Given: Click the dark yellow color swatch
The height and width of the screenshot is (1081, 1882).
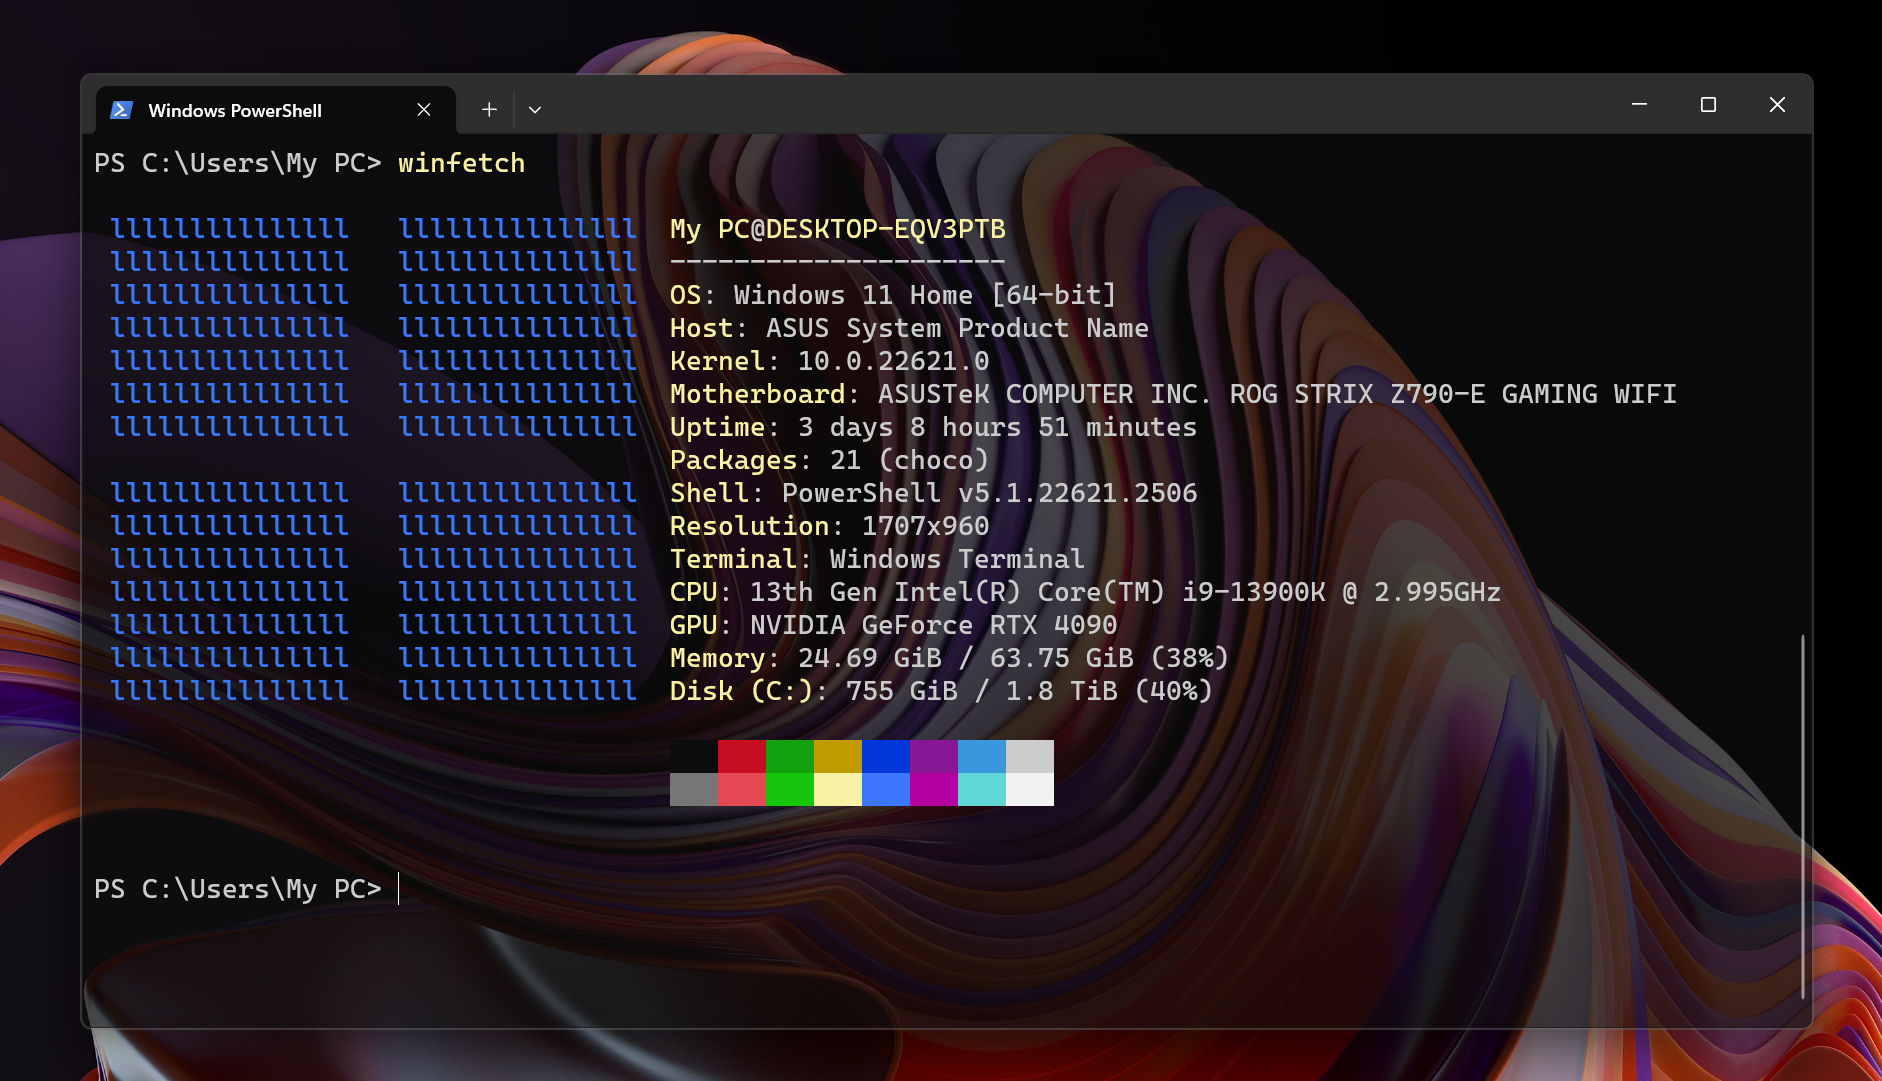Looking at the screenshot, I should point(838,756).
